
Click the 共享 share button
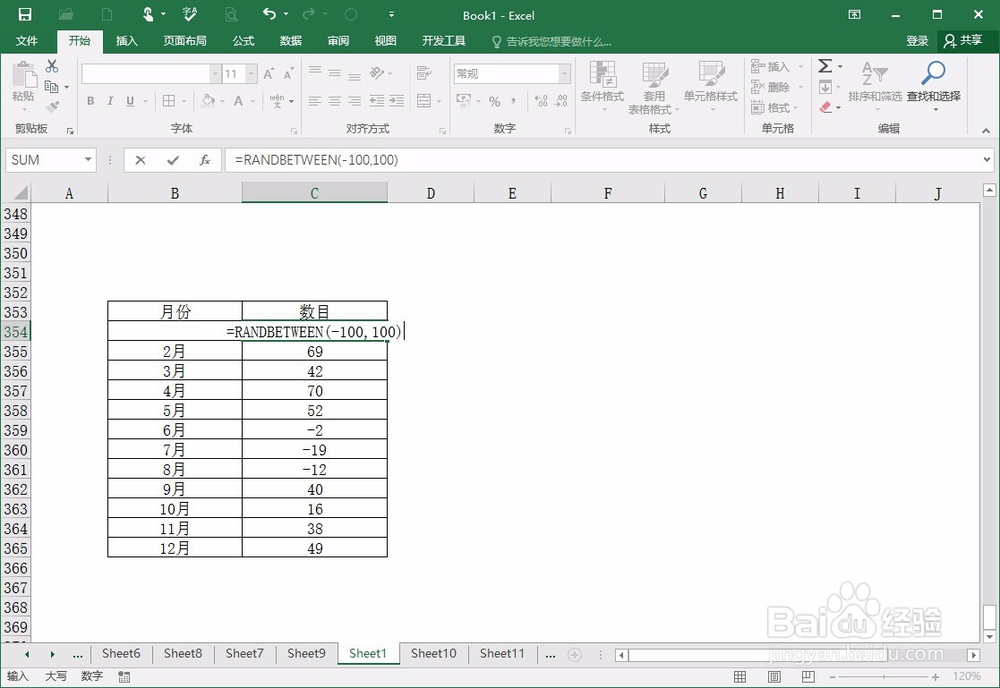[964, 41]
